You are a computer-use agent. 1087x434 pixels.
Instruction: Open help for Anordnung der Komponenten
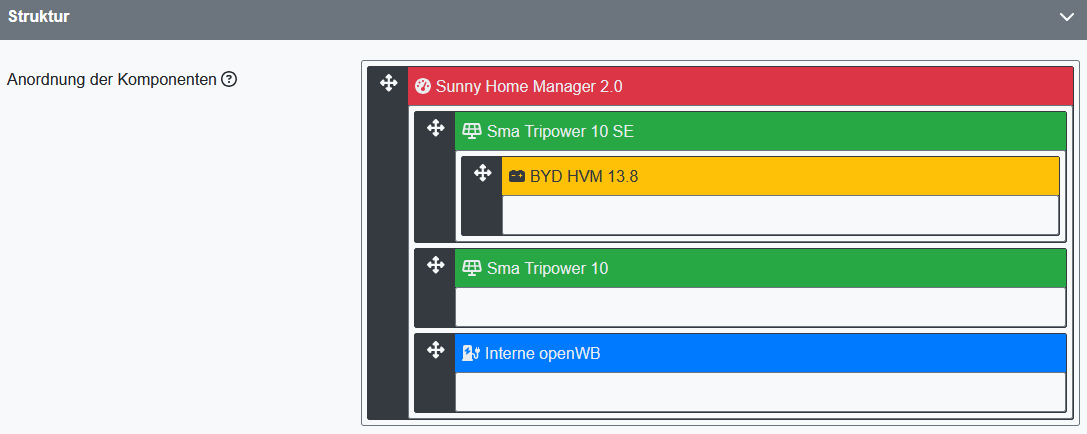point(229,80)
